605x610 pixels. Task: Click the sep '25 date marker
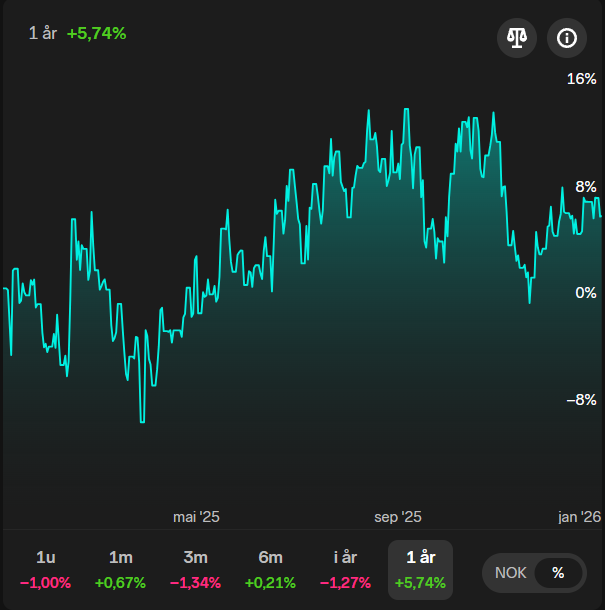(398, 517)
